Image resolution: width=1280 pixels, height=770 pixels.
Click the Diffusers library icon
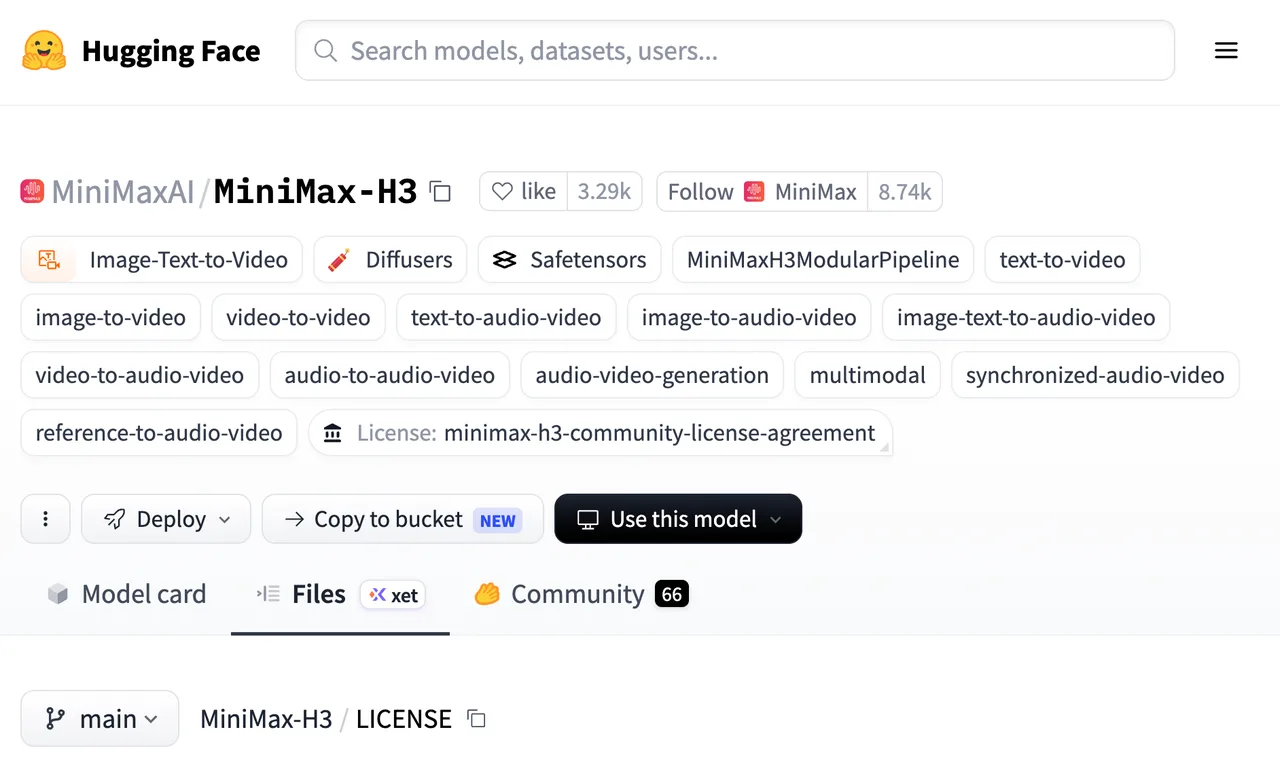click(338, 260)
